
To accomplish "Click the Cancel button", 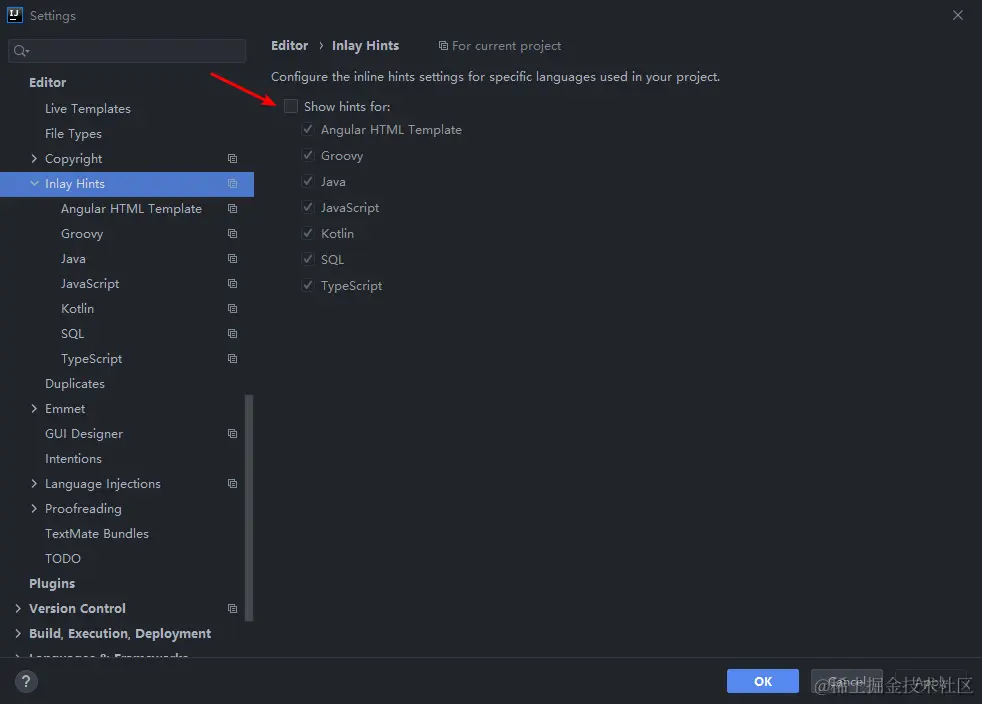I will coord(847,681).
